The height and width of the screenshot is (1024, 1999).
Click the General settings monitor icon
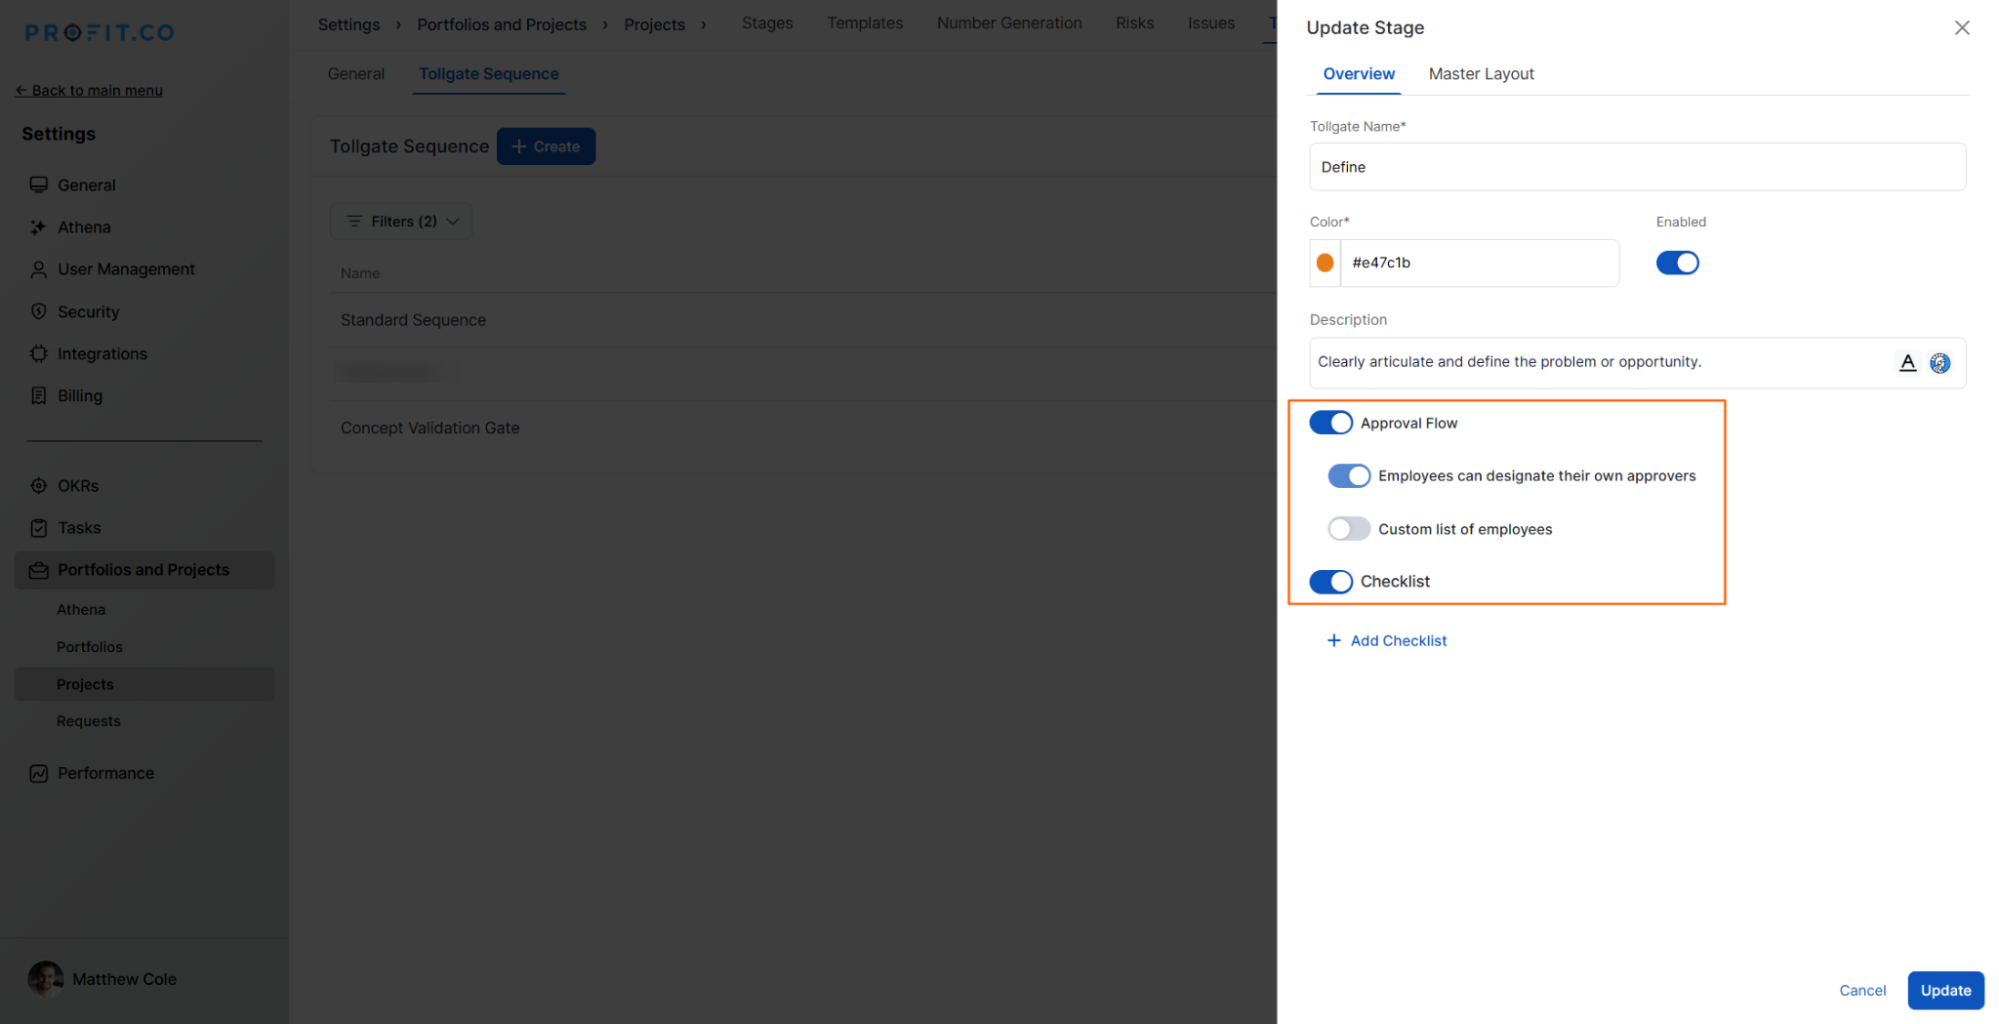tap(39, 185)
